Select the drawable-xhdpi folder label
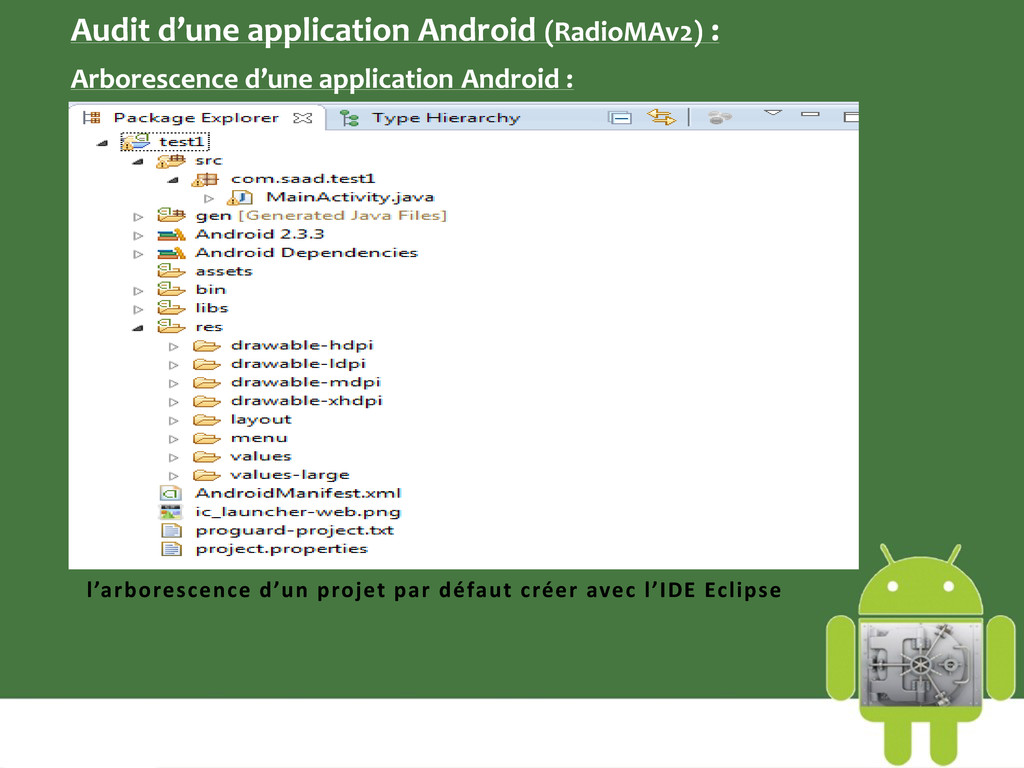The width and height of the screenshot is (1024, 768). pos(306,400)
